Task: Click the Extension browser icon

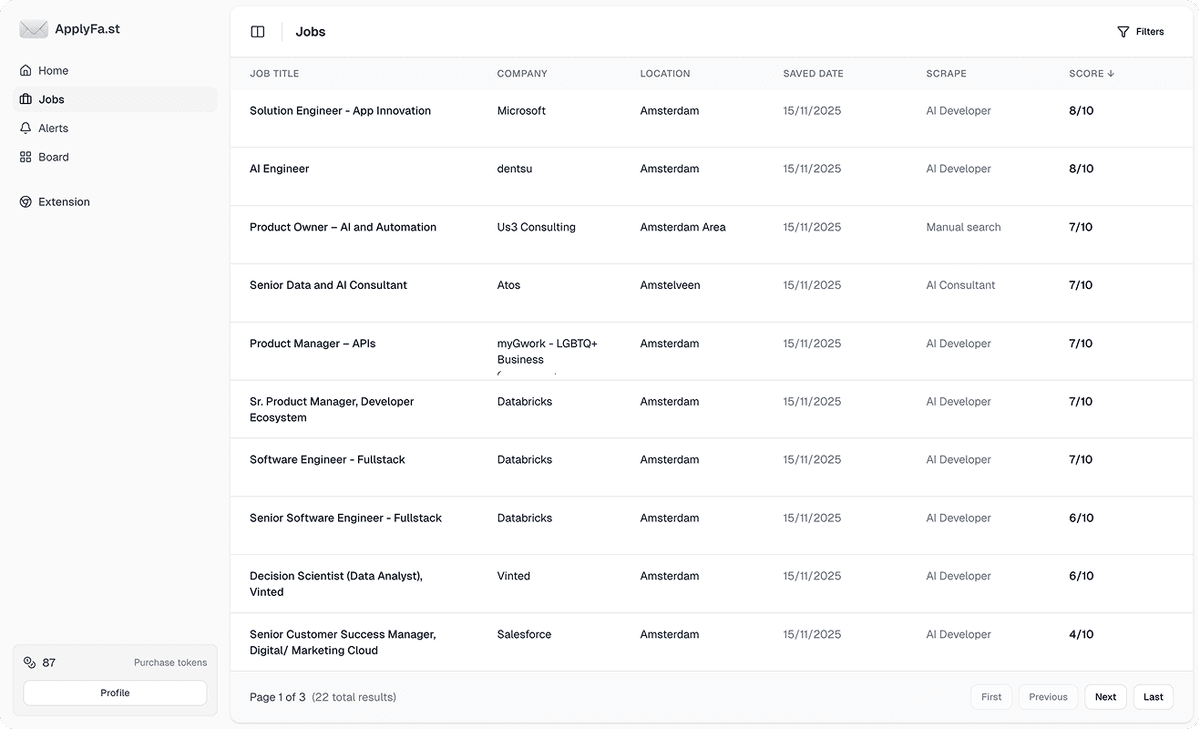Action: (25, 201)
